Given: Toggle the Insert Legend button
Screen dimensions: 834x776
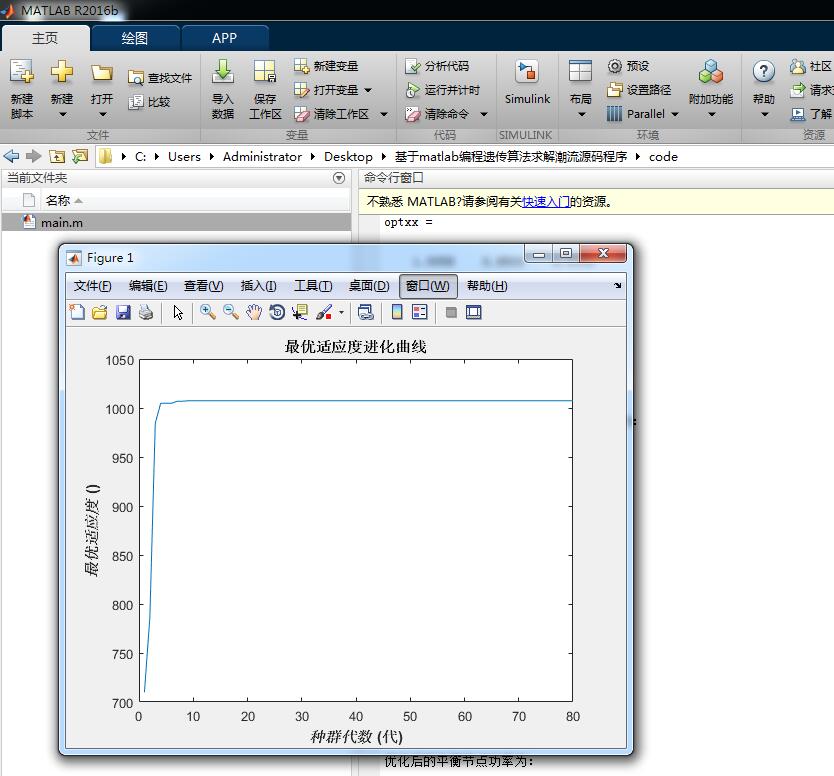Looking at the screenshot, I should pyautogui.click(x=420, y=312).
